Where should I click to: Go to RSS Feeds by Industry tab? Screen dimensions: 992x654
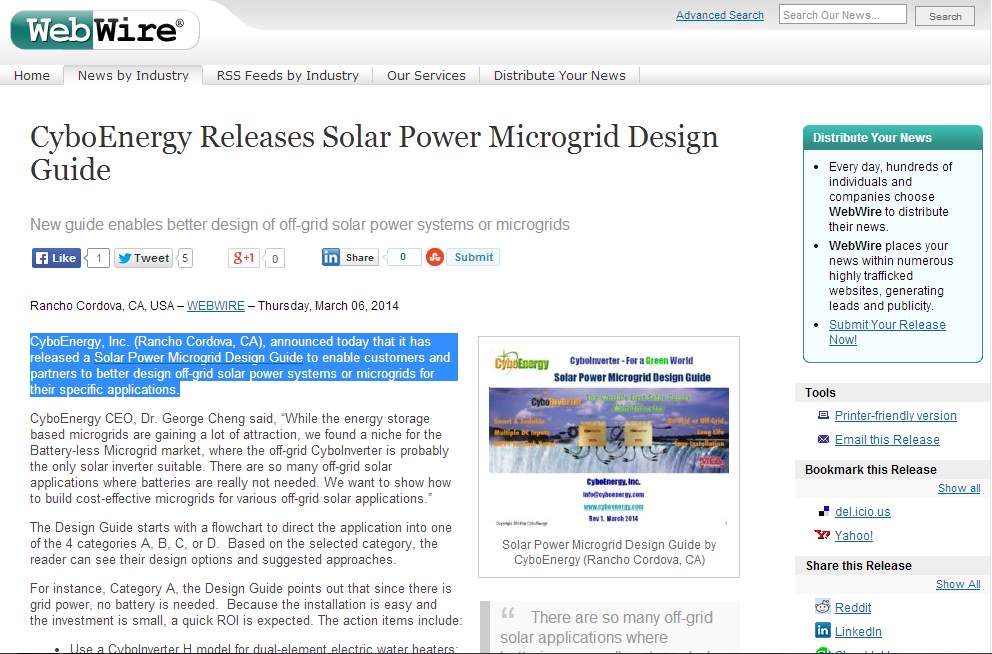coord(287,76)
